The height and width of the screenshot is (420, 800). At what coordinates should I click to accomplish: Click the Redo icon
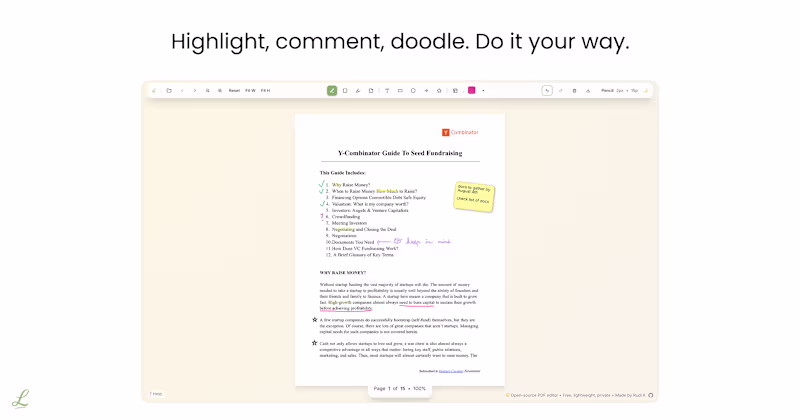pos(560,90)
